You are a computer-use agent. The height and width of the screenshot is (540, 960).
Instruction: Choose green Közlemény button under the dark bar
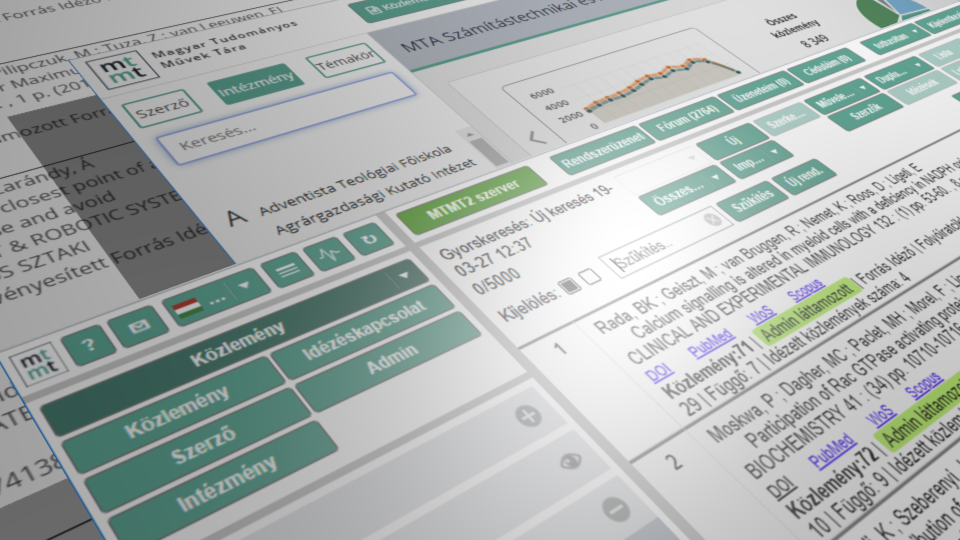(177, 412)
